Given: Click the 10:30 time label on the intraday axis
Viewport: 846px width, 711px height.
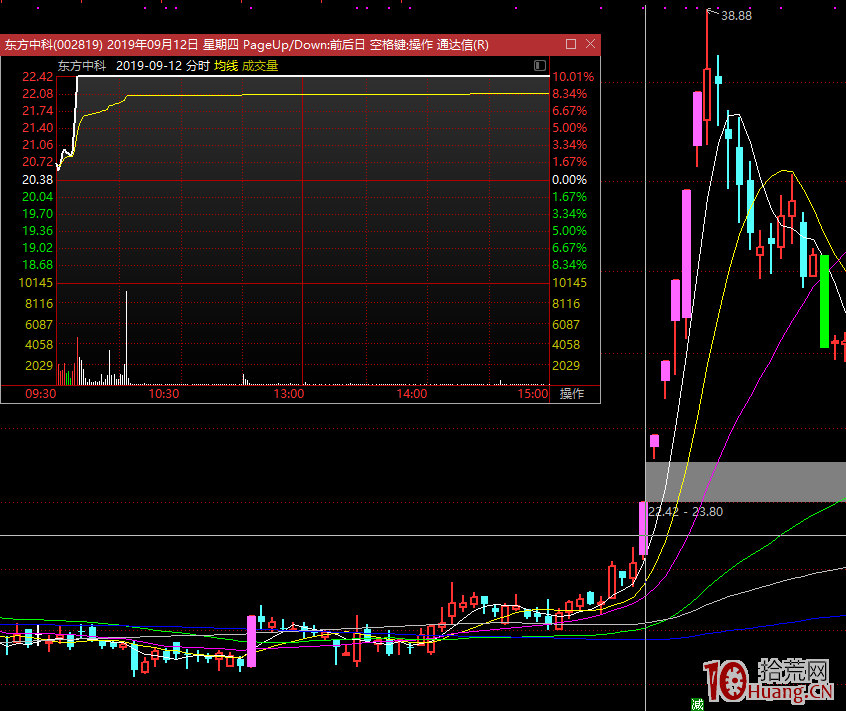Looking at the screenshot, I should [x=164, y=394].
